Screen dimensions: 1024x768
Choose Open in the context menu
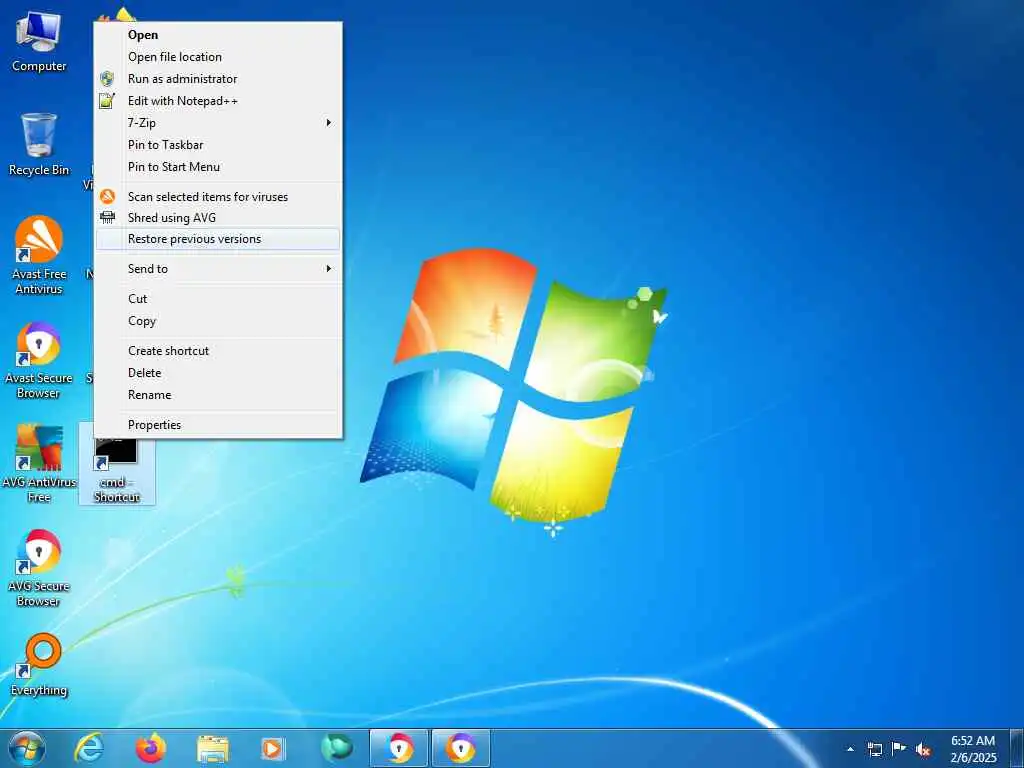218,35
